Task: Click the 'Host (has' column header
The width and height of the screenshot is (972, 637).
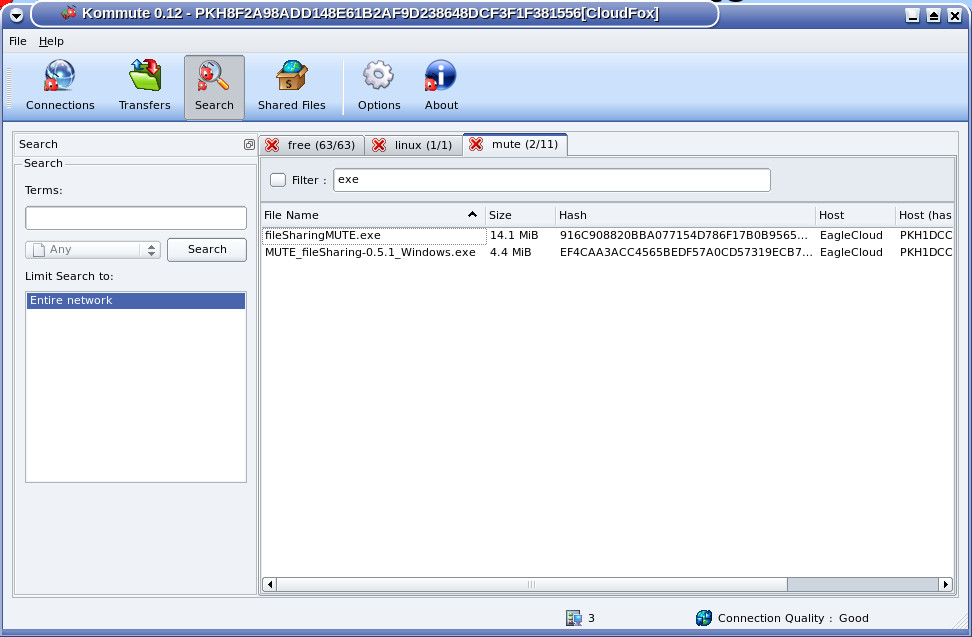Action: (924, 215)
